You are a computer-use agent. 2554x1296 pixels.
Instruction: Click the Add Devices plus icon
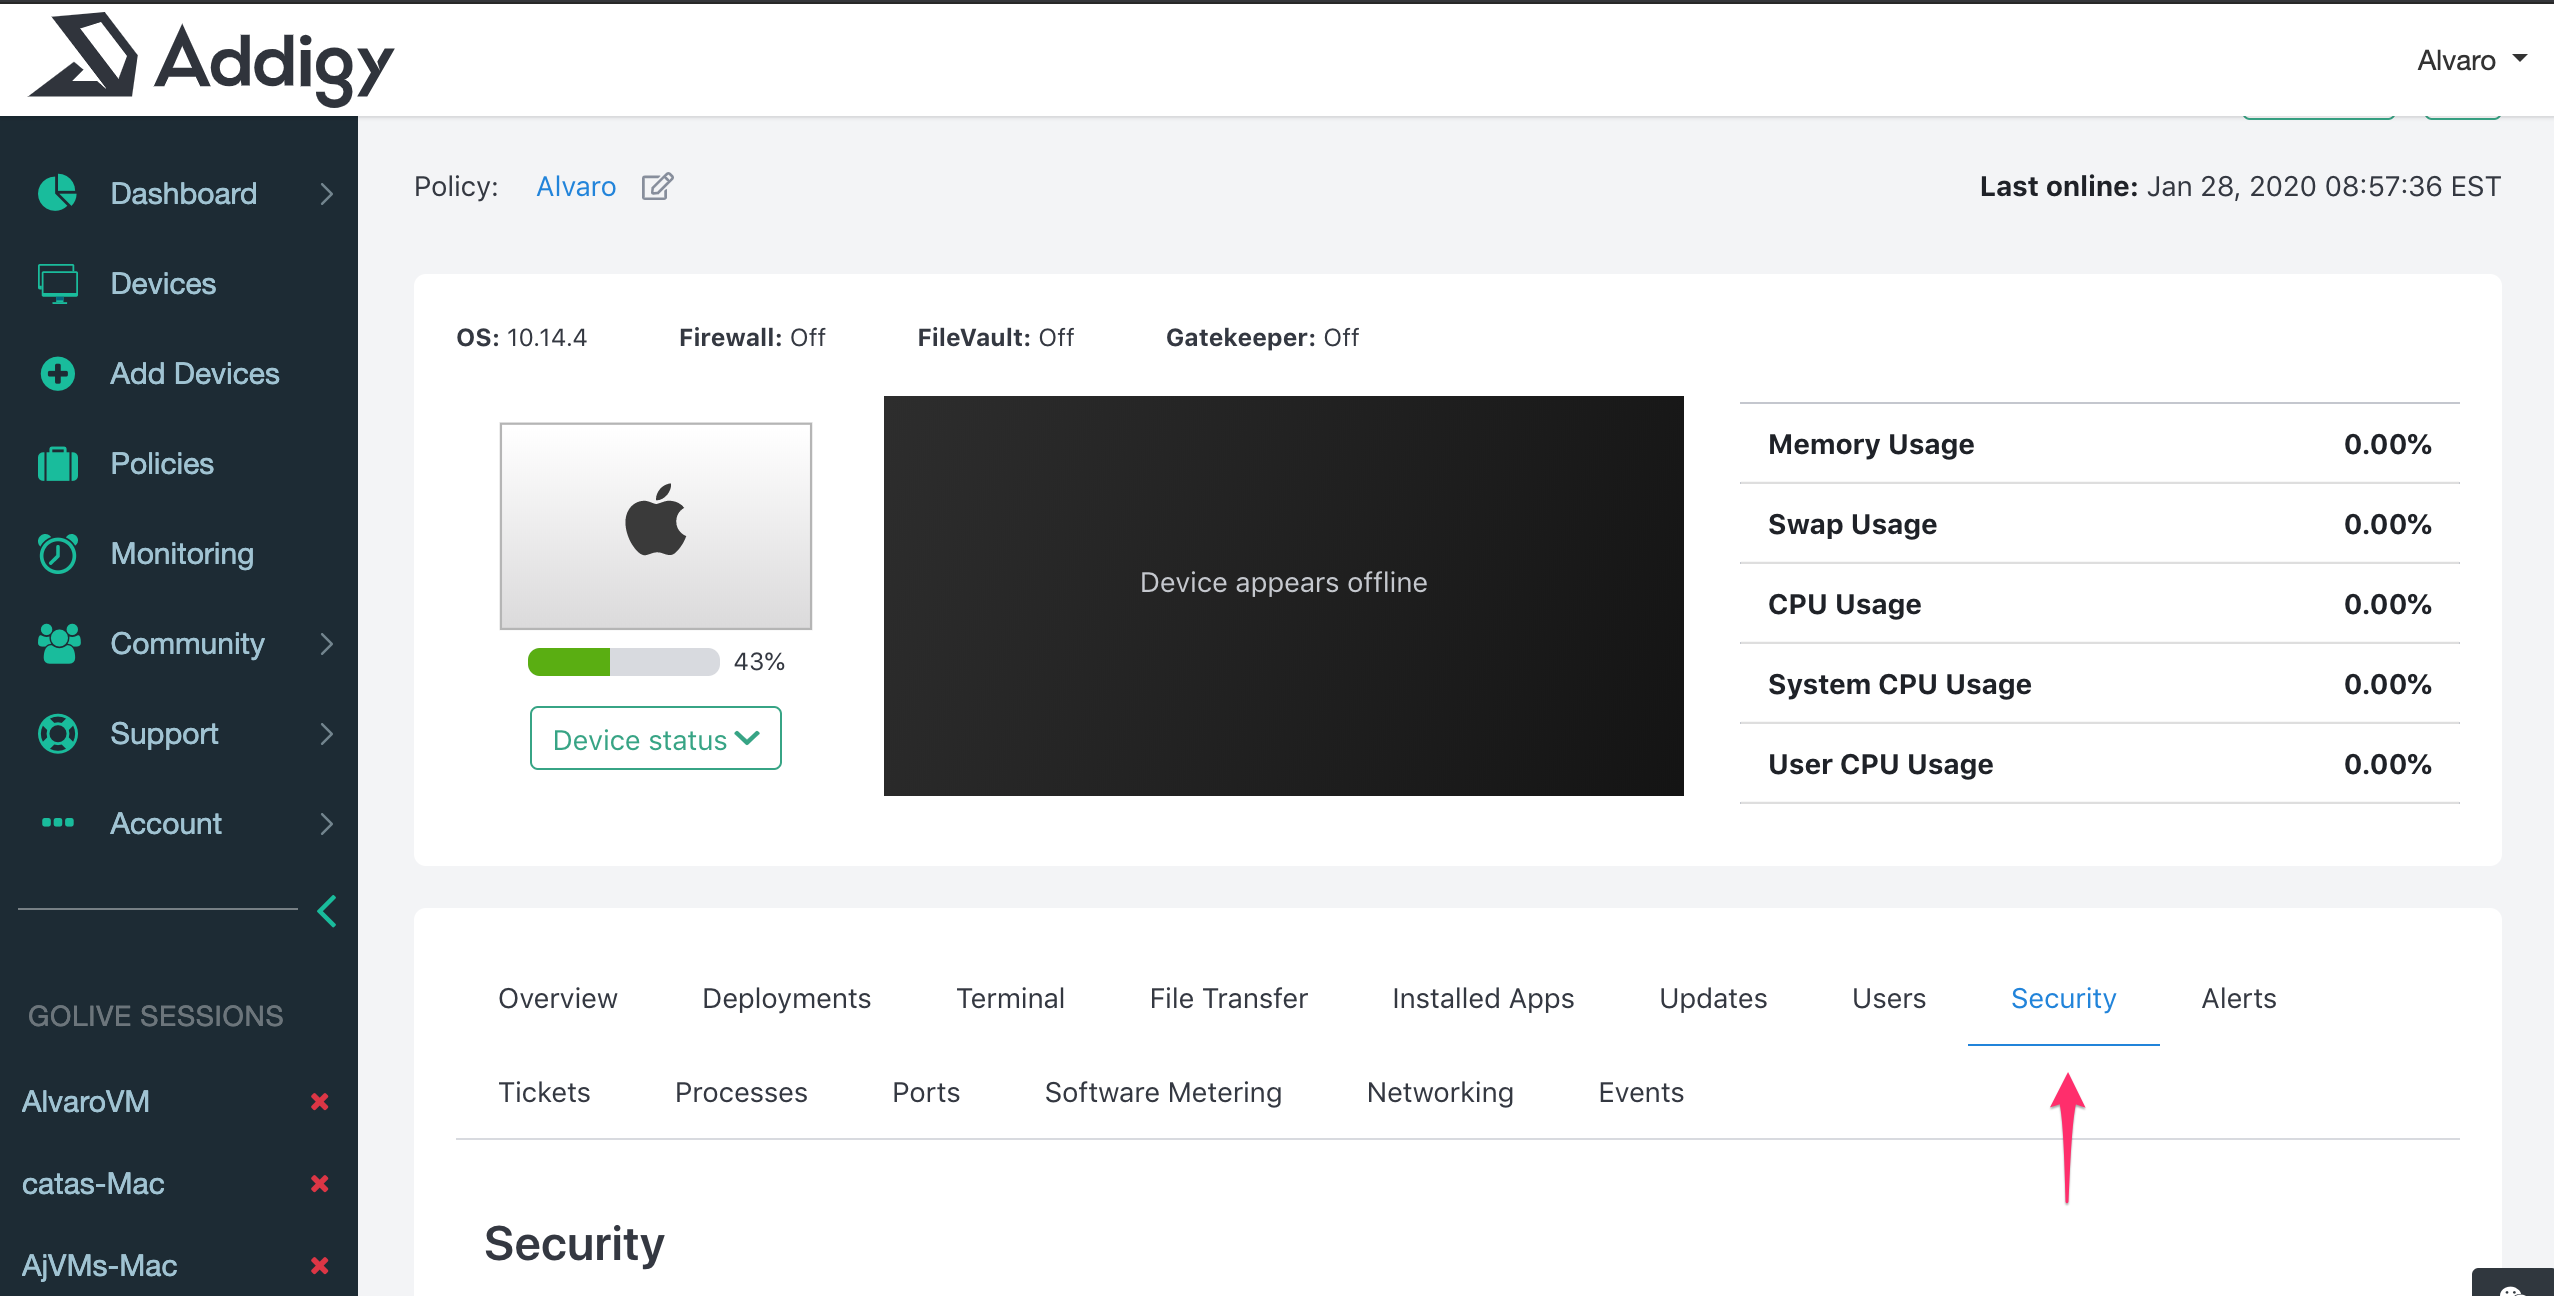[57, 373]
